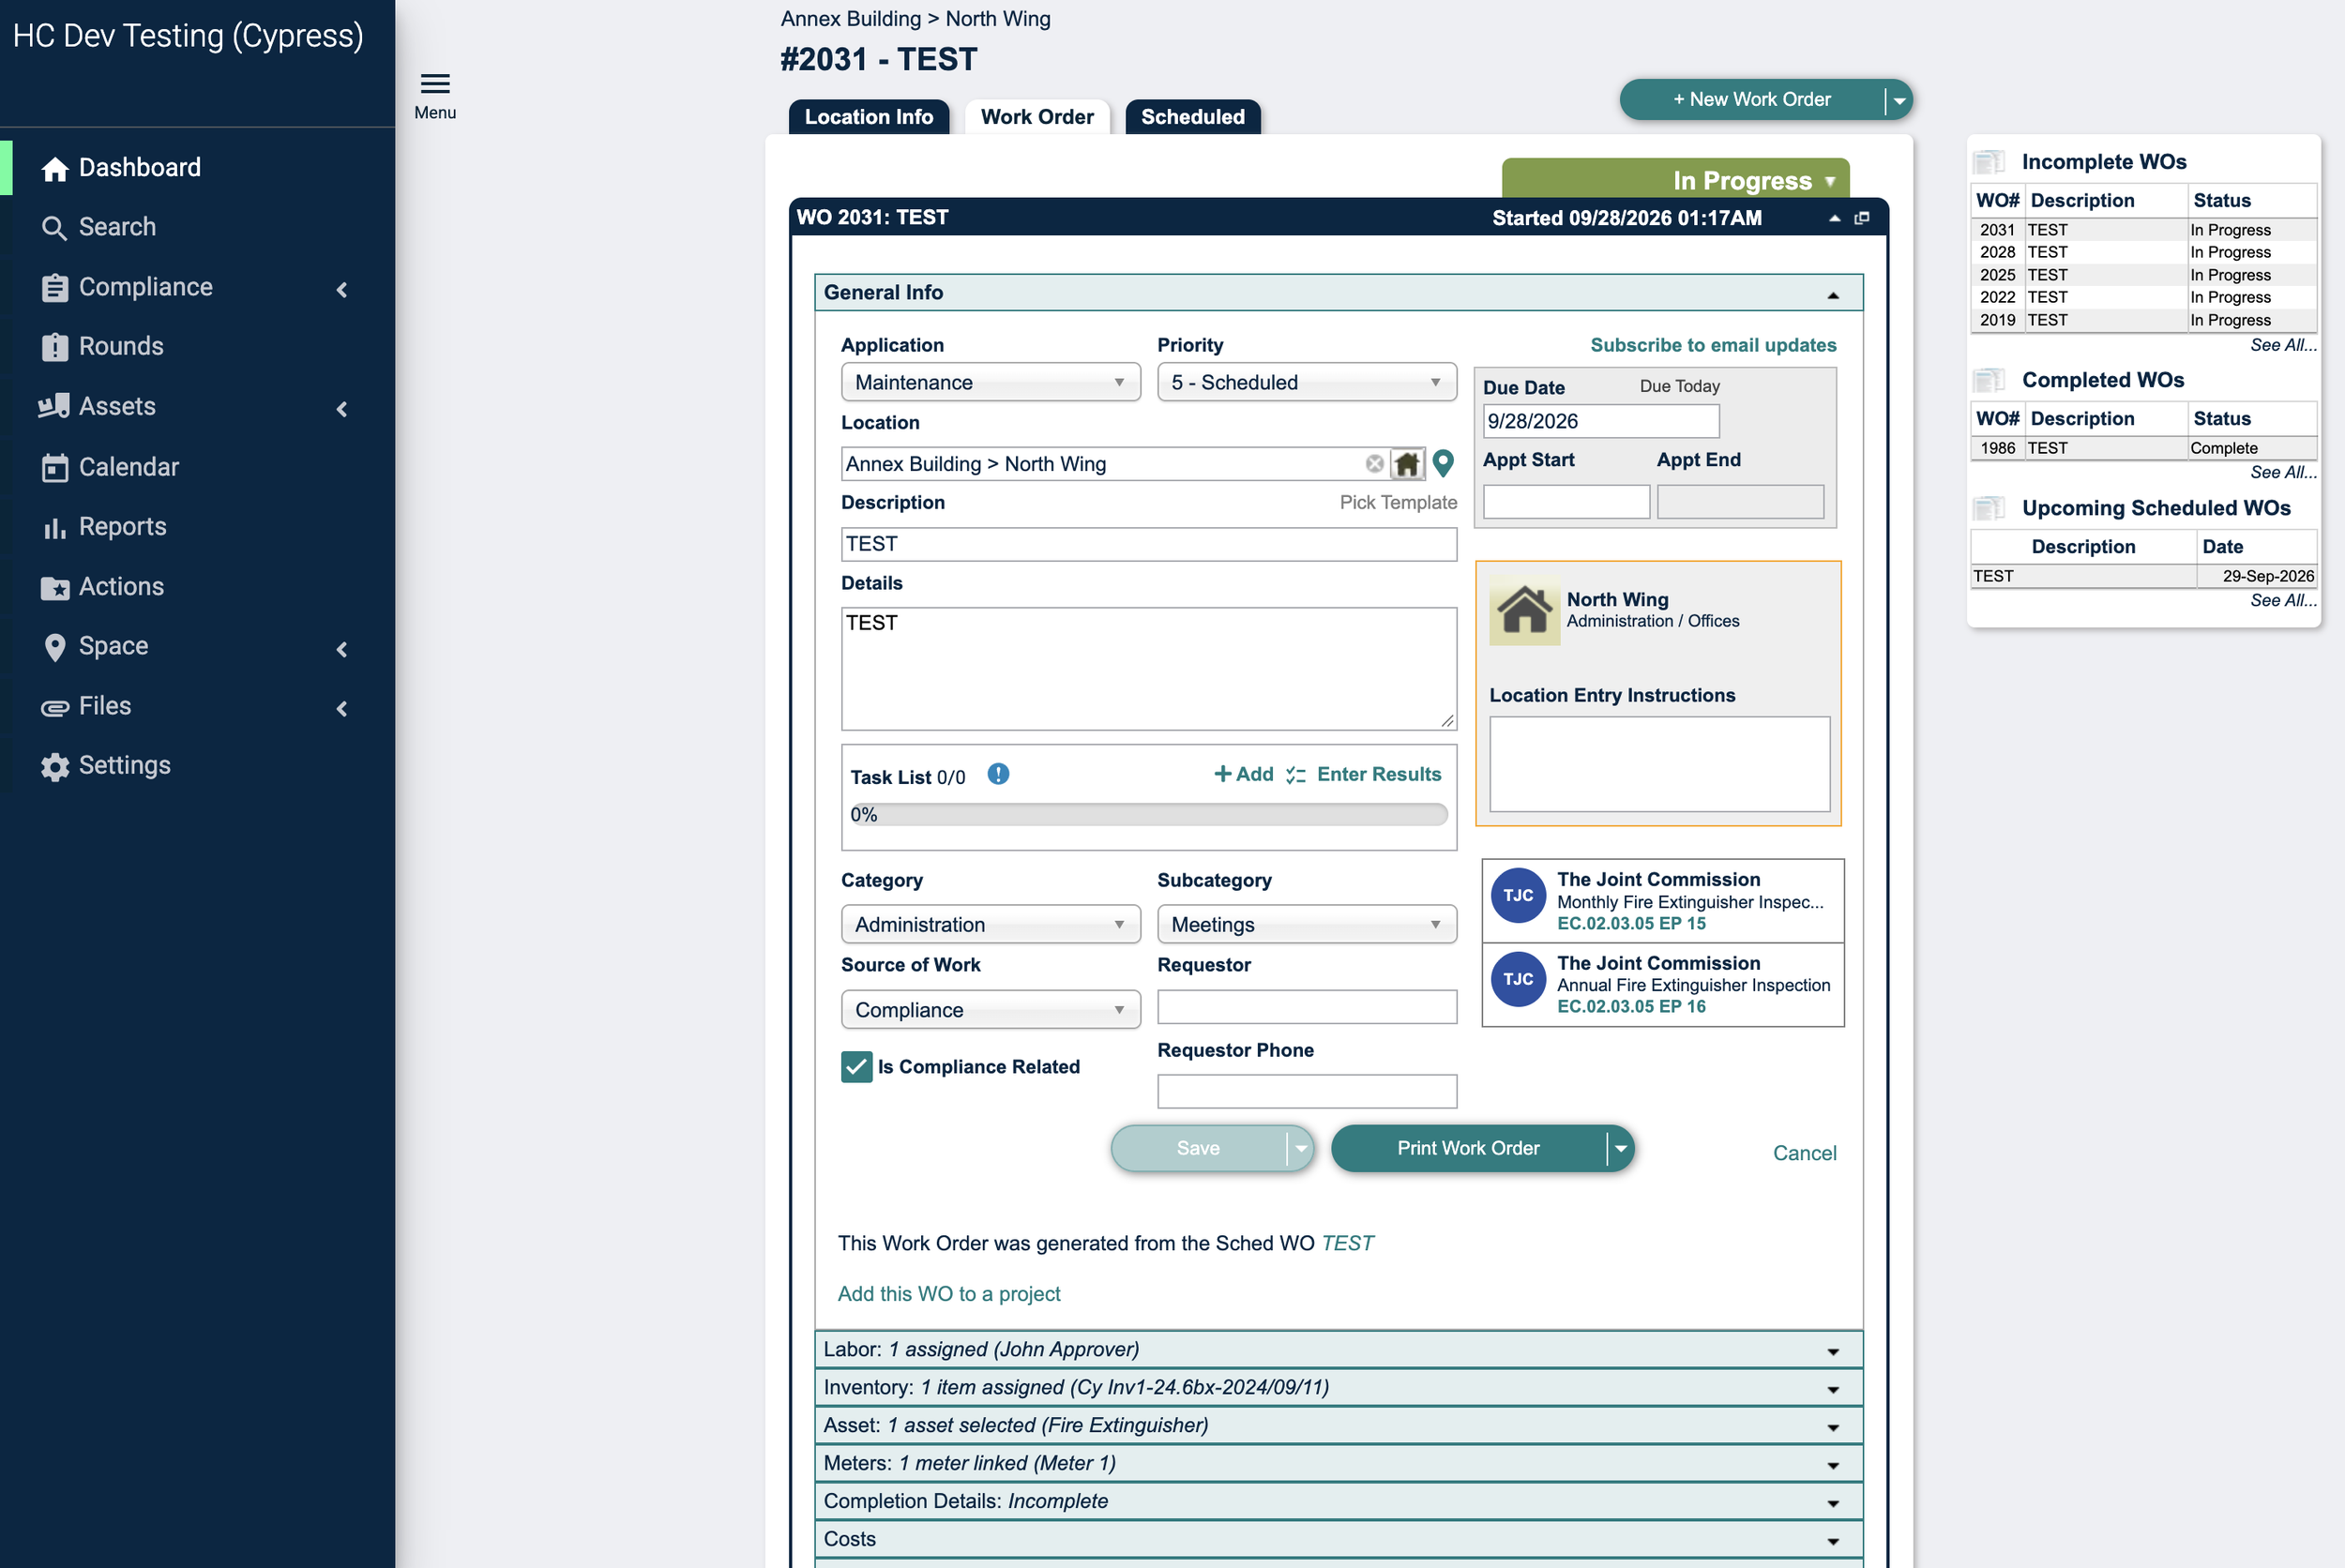The height and width of the screenshot is (1568, 2345).
Task: Open the Category dropdown (Administration)
Action: point(990,924)
